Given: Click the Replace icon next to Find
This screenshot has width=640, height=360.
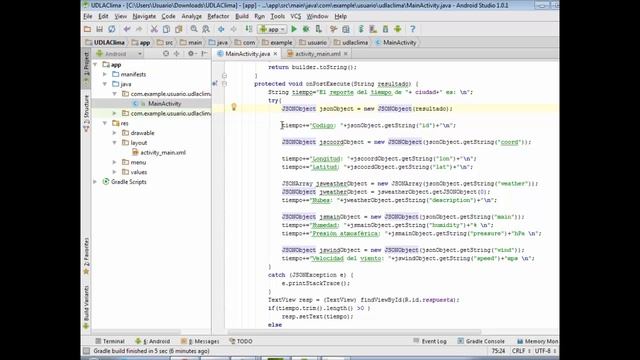Looking at the screenshot, I should pos(206,29).
